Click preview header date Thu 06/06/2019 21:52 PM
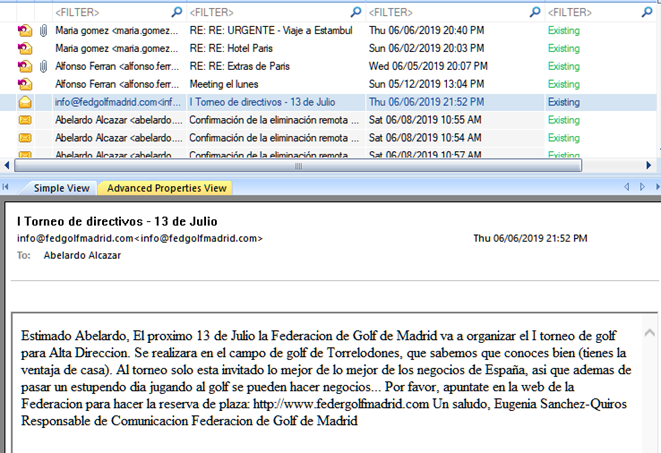 tap(530, 239)
